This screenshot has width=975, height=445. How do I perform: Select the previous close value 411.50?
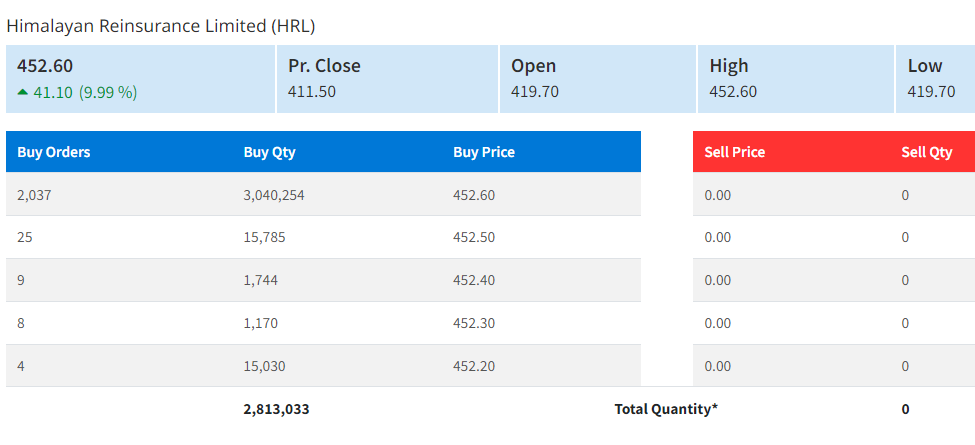click(312, 92)
